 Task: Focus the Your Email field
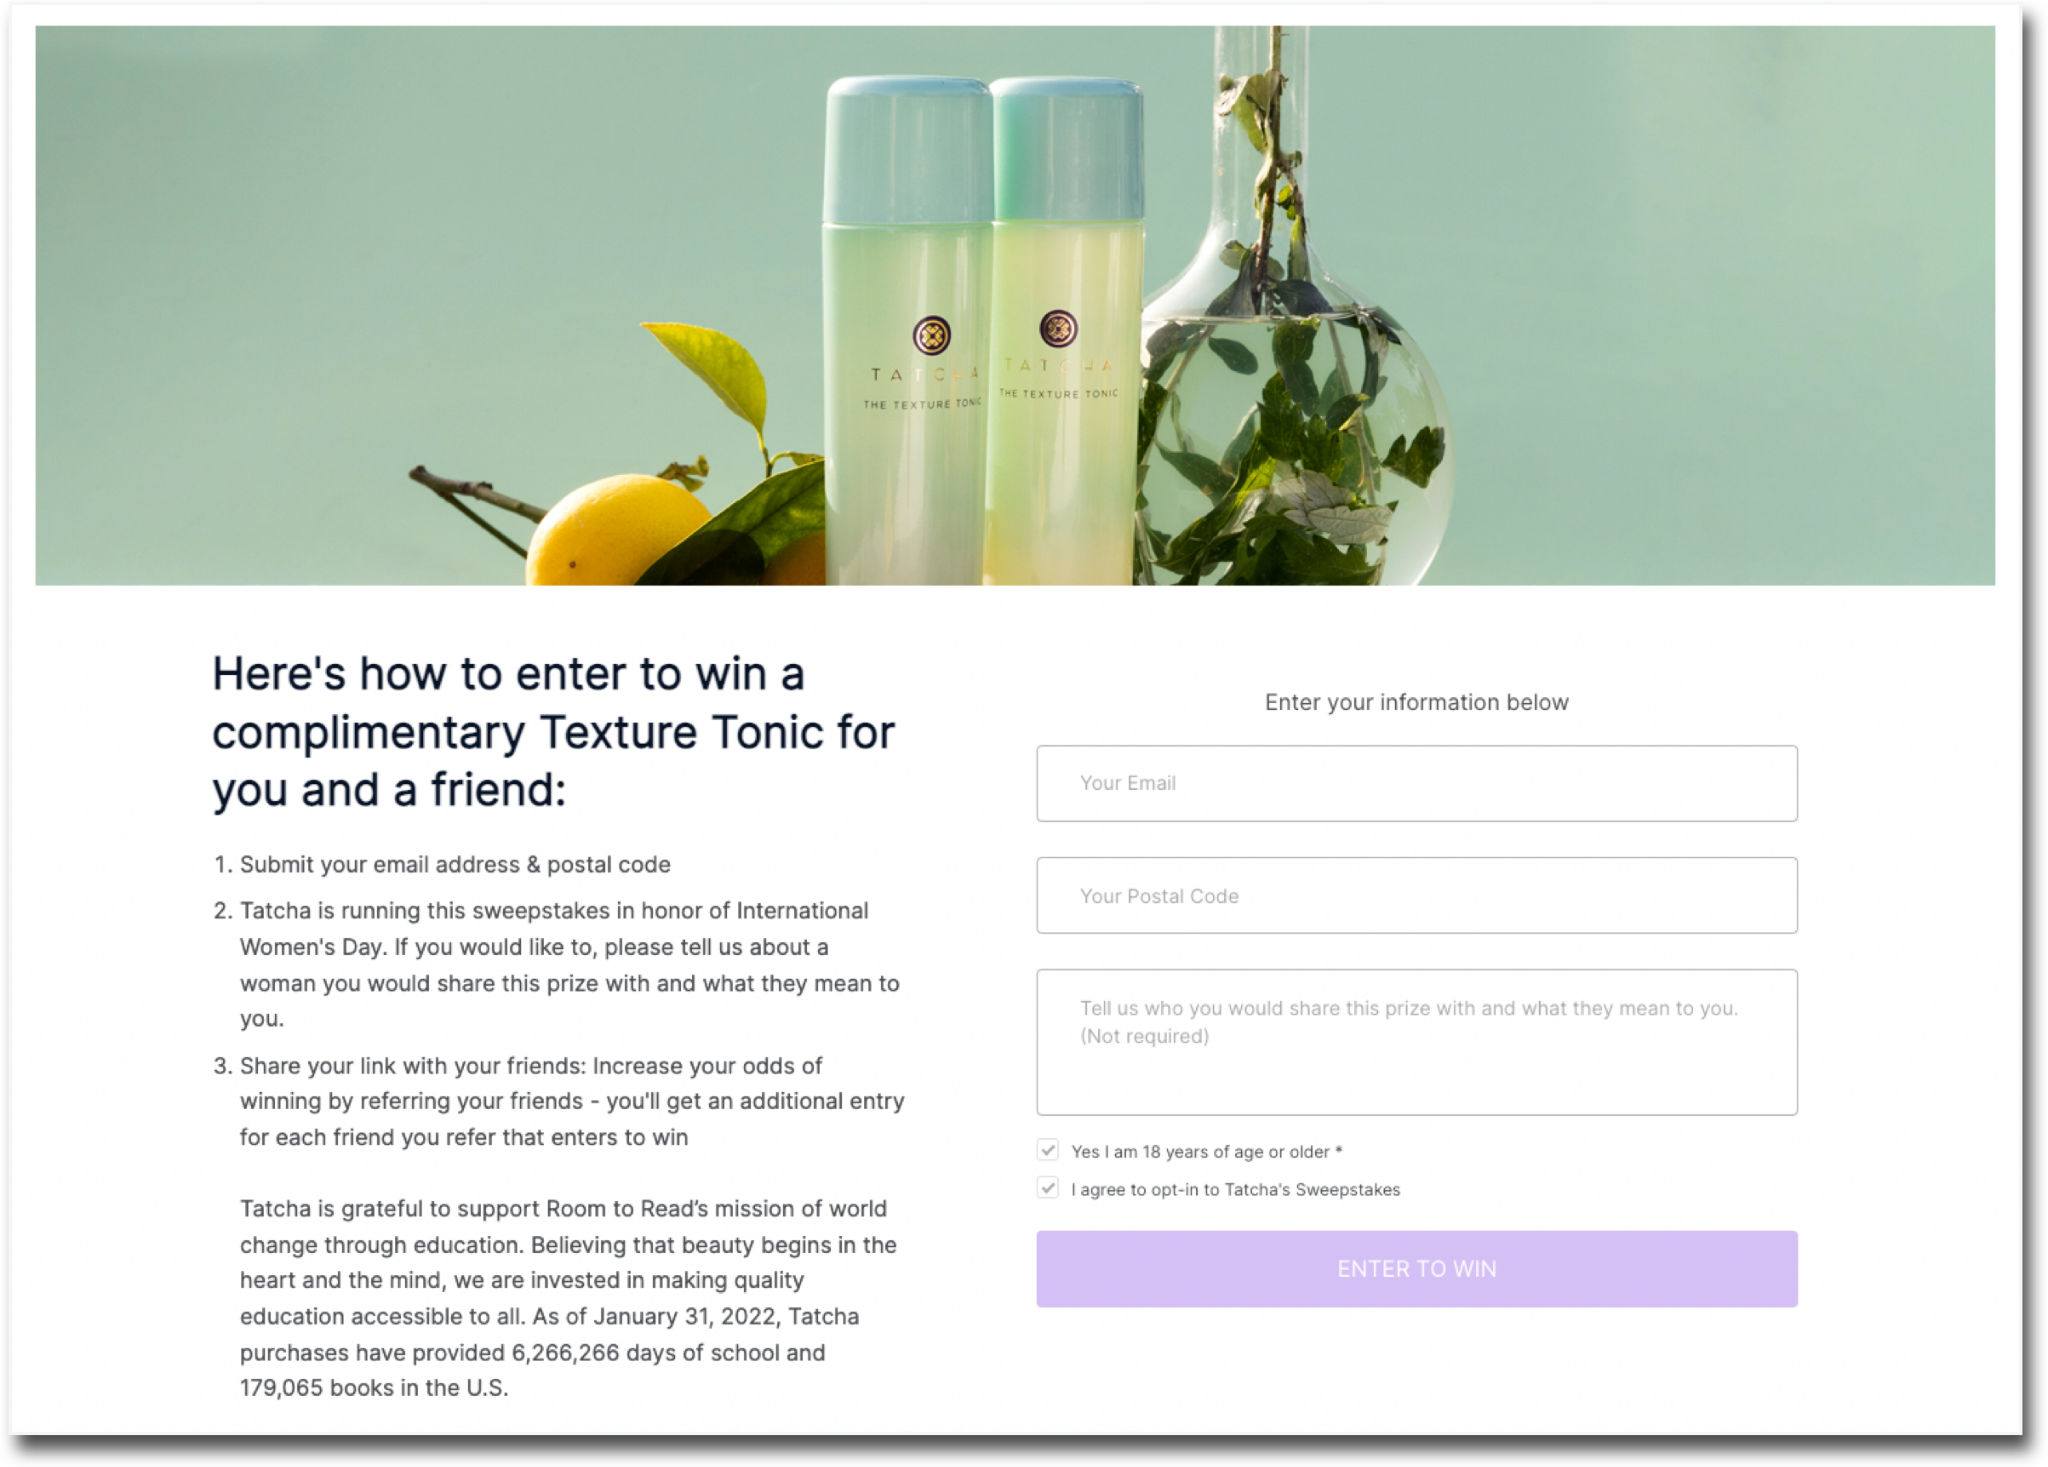click(1416, 783)
